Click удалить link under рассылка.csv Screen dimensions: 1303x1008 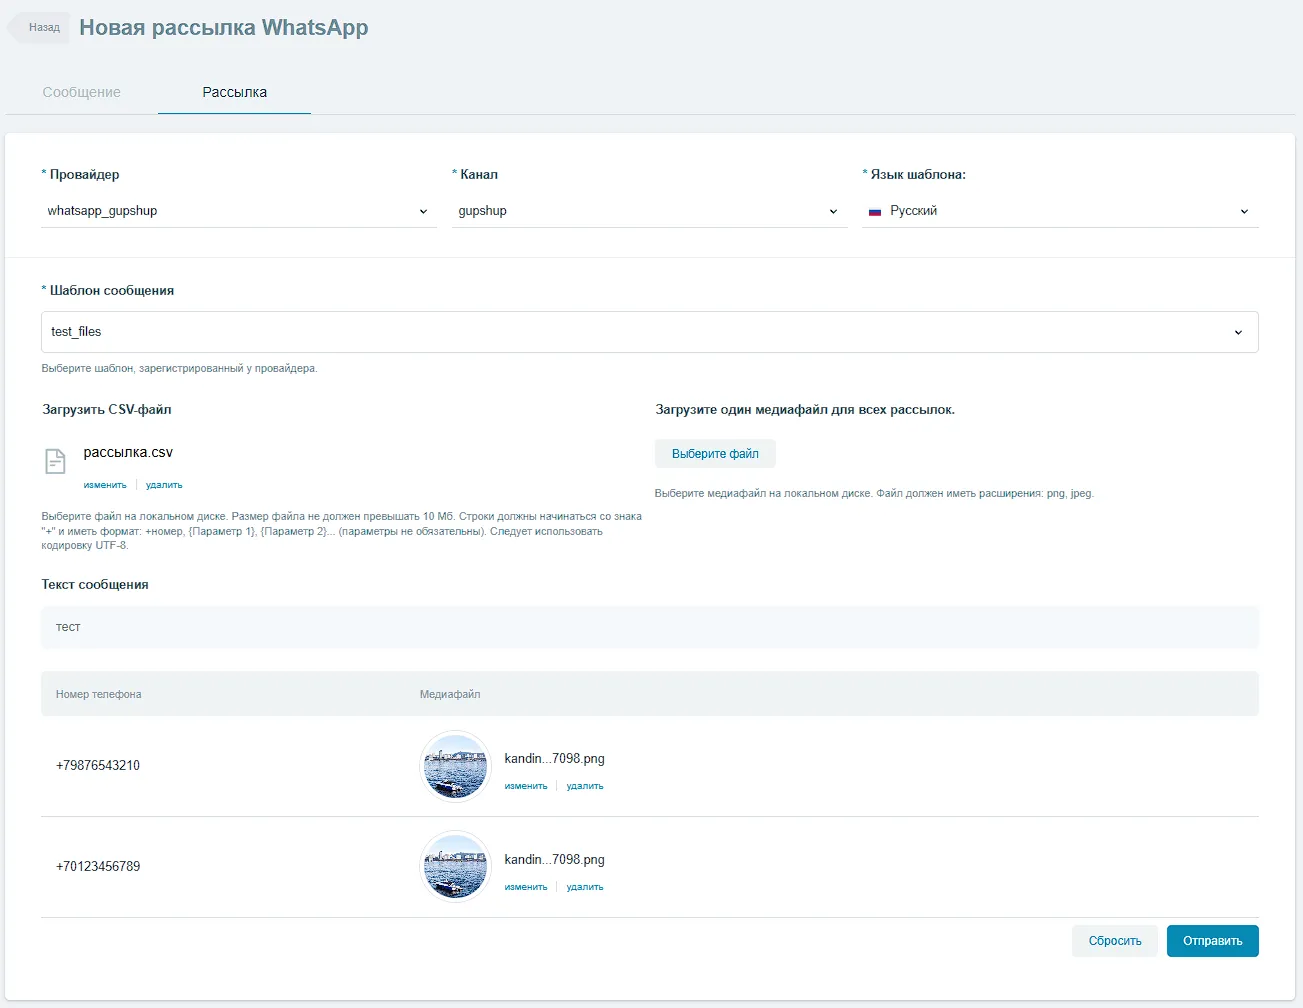click(164, 485)
